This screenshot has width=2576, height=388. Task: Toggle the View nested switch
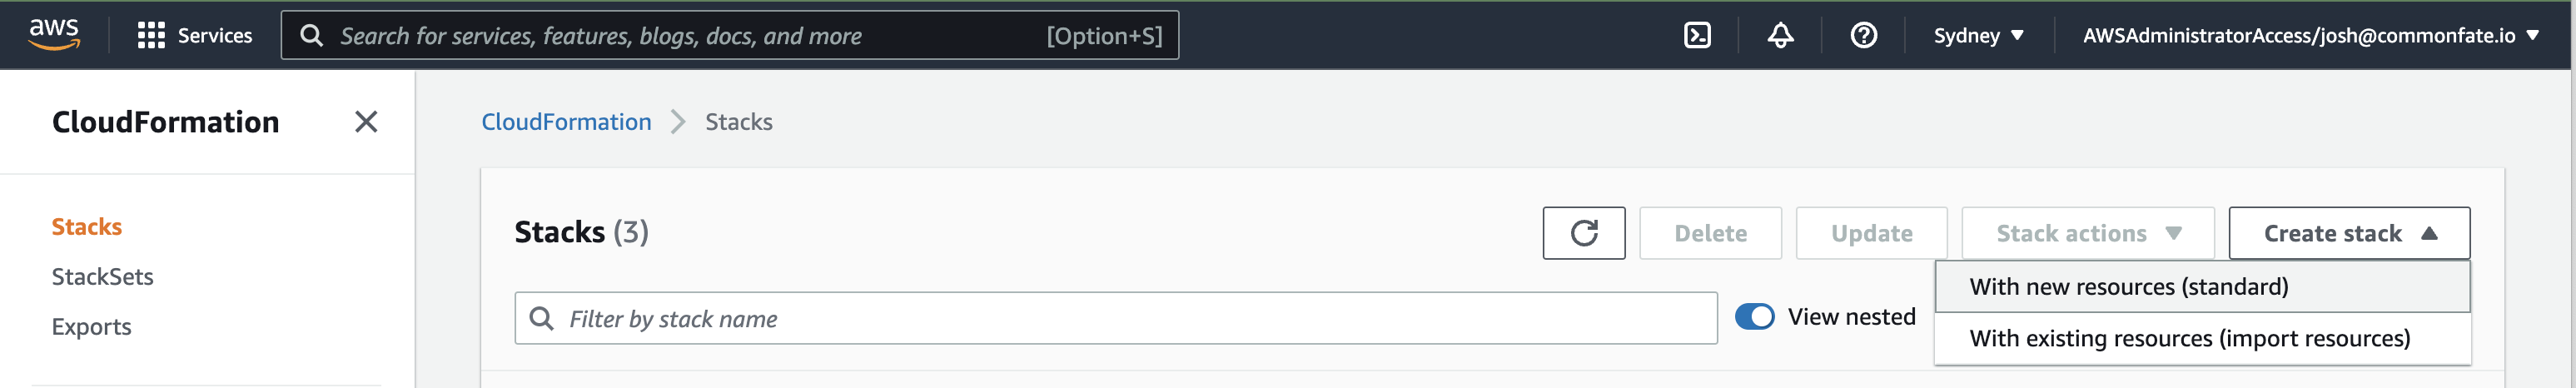click(x=1754, y=317)
